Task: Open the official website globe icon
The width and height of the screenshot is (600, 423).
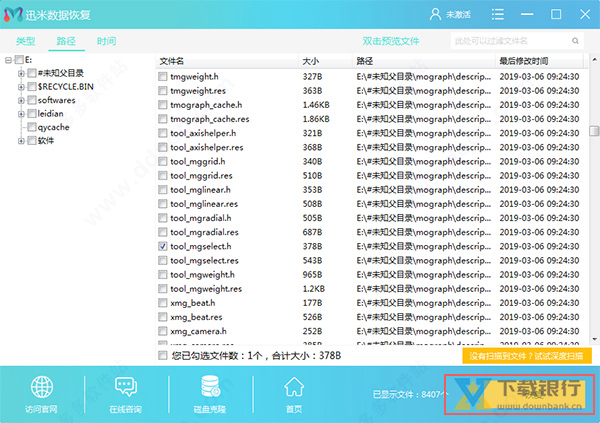Action: click(x=42, y=388)
